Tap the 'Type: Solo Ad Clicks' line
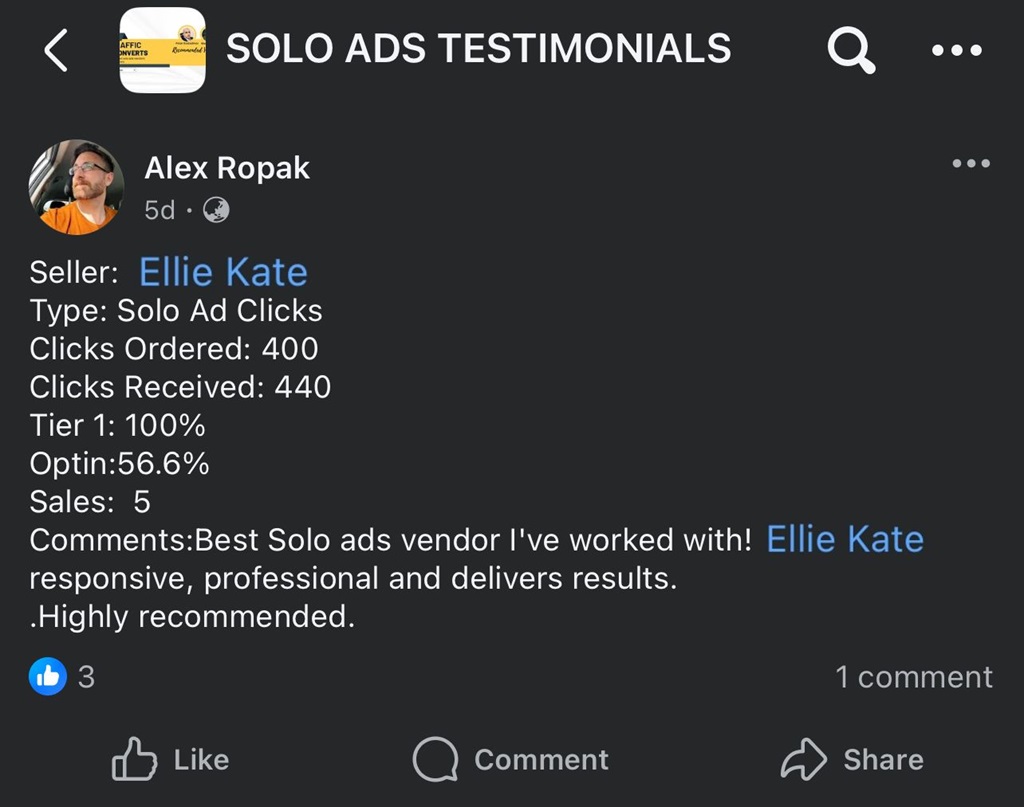The image size is (1024, 807). point(176,311)
